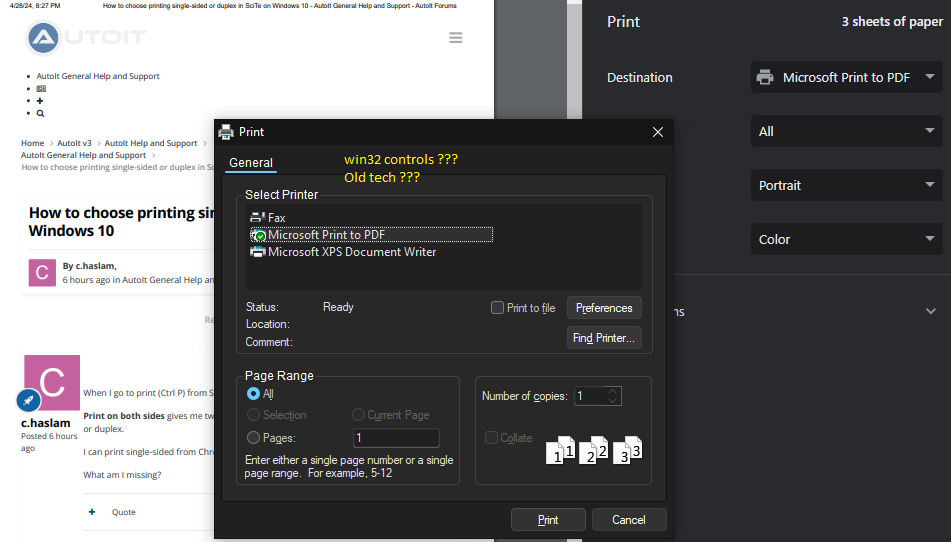Image resolution: width=951 pixels, height=542 pixels.
Task: Click the large c.haslam post avatar
Action: (52, 383)
